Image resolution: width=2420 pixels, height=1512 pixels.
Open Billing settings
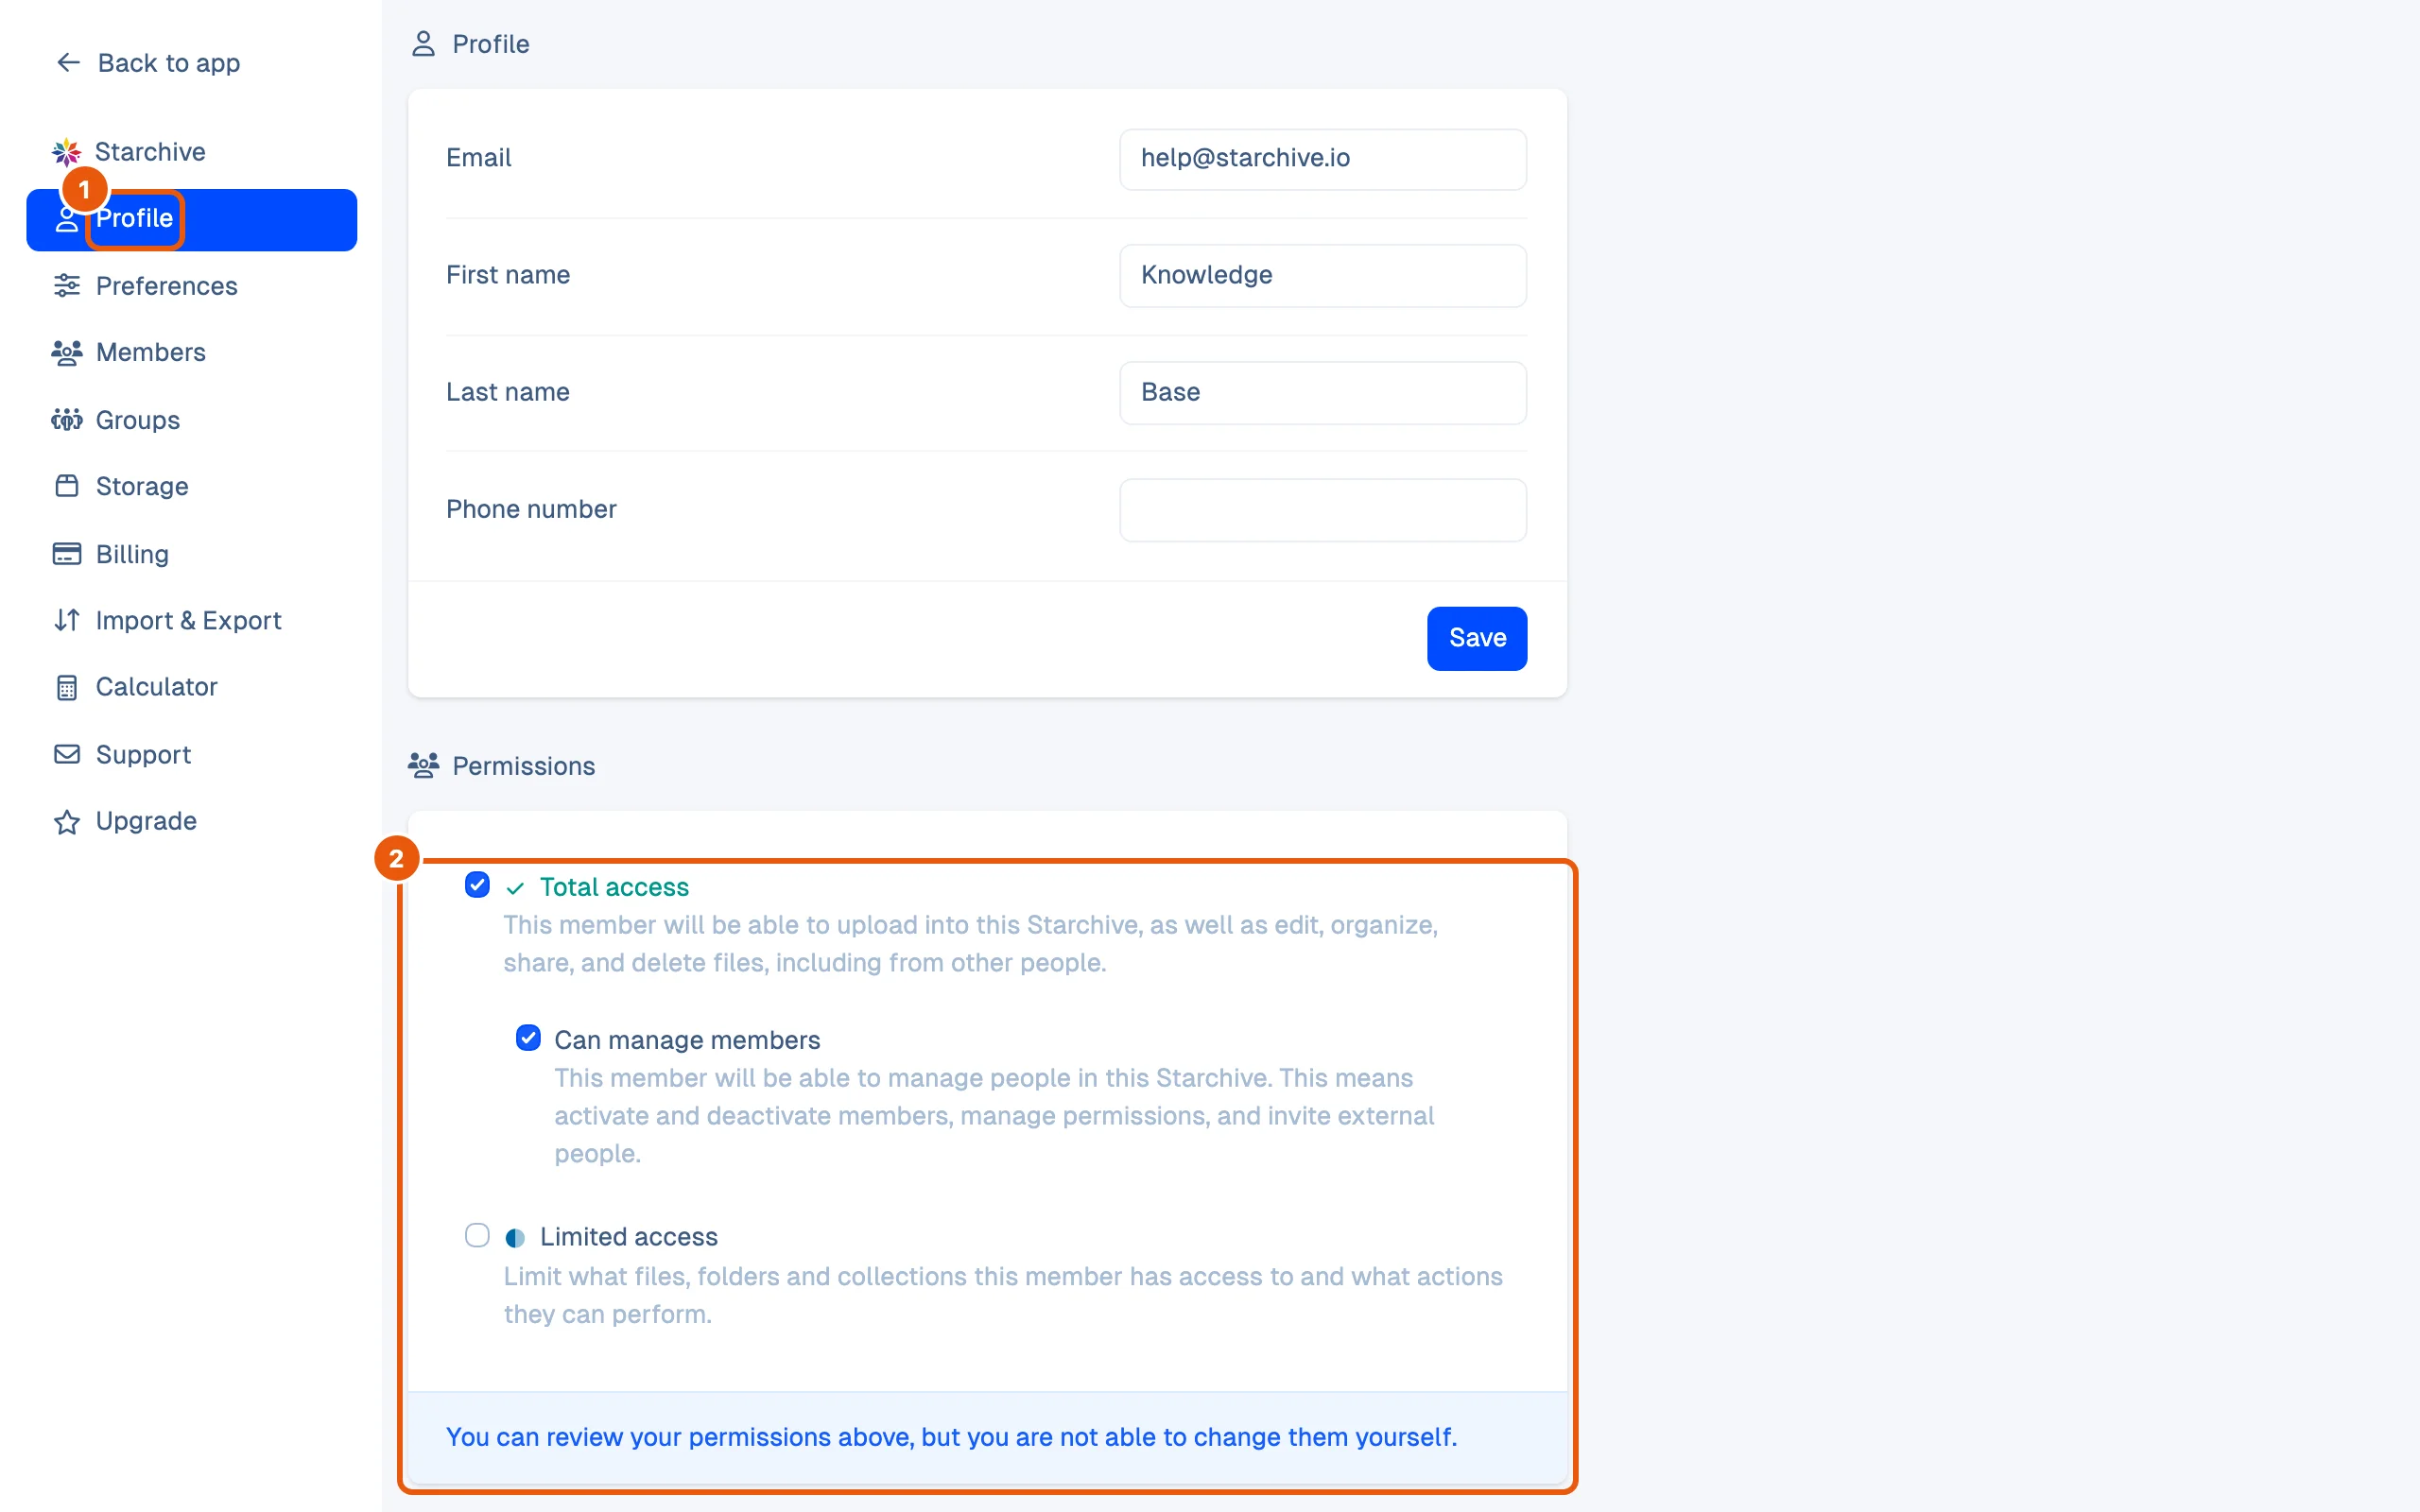(132, 554)
